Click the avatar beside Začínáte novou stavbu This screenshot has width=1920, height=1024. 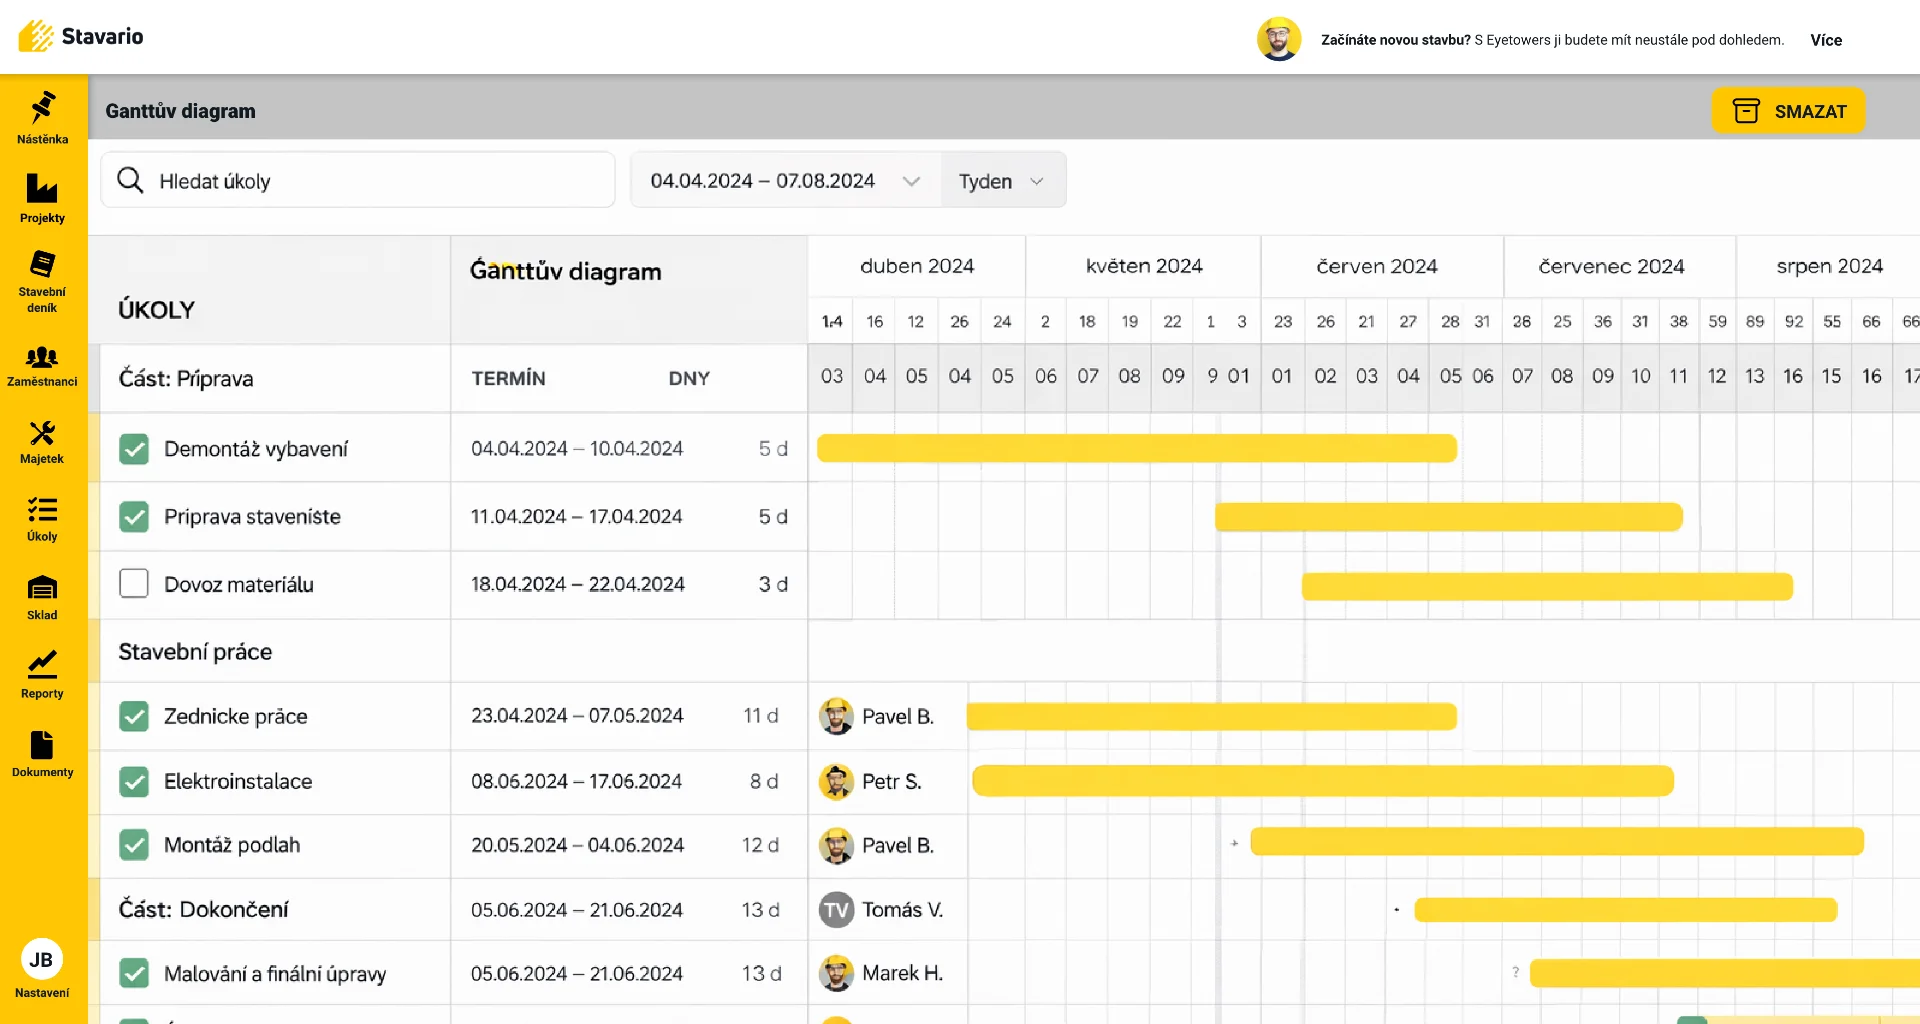[x=1279, y=39]
